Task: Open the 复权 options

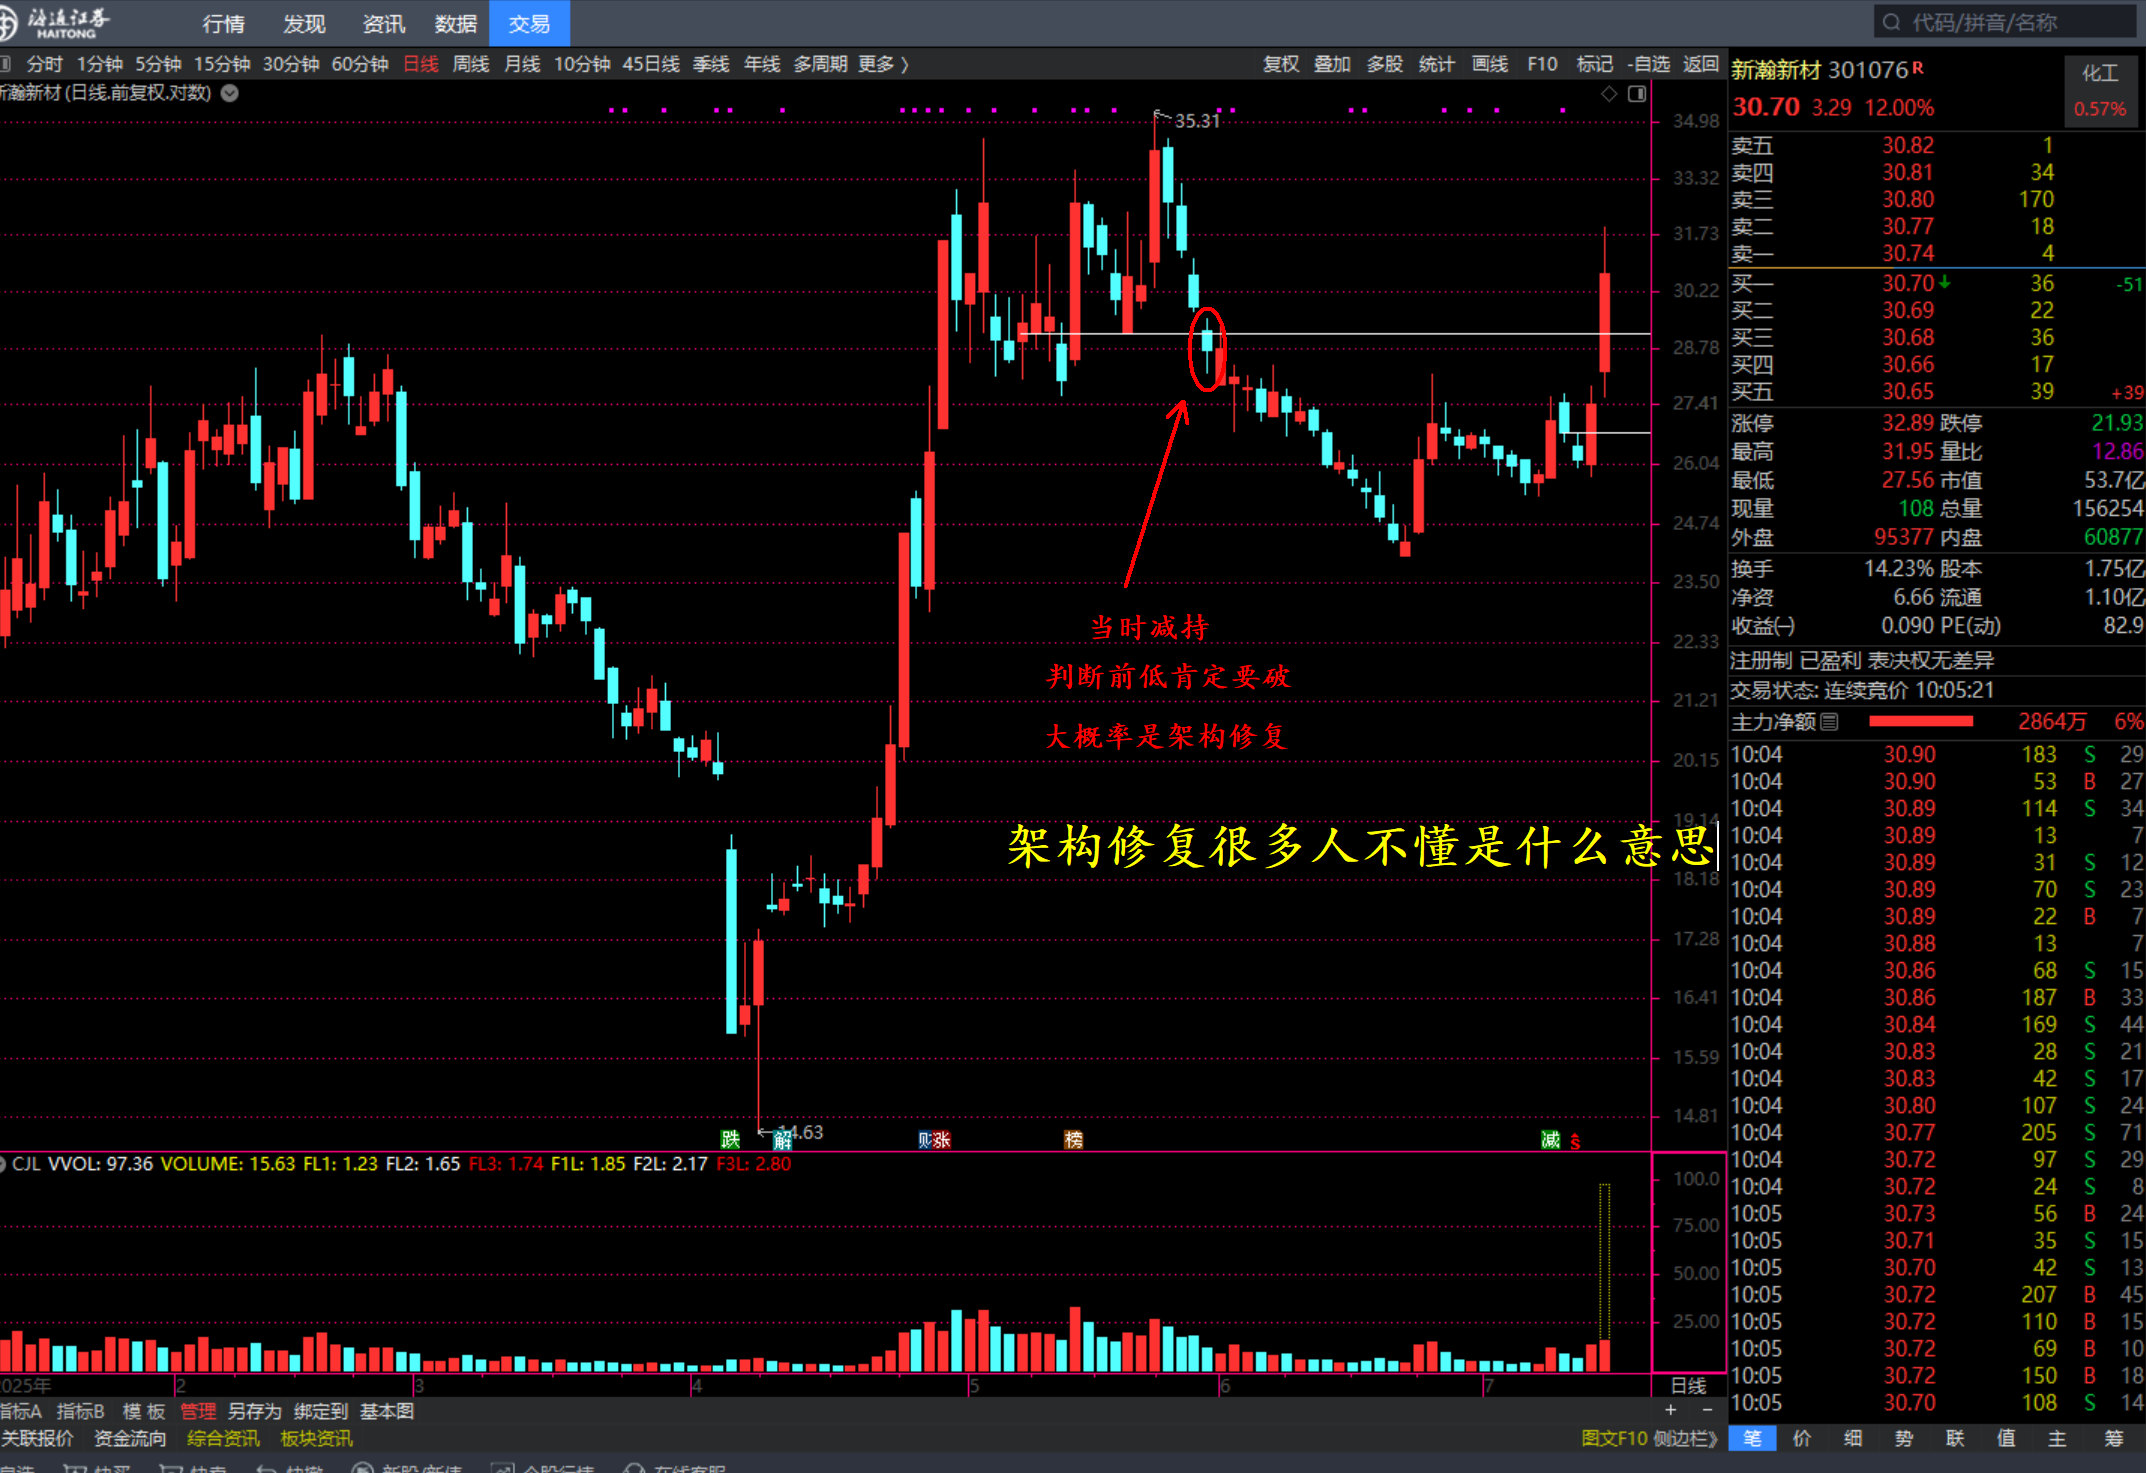Action: tap(1281, 64)
